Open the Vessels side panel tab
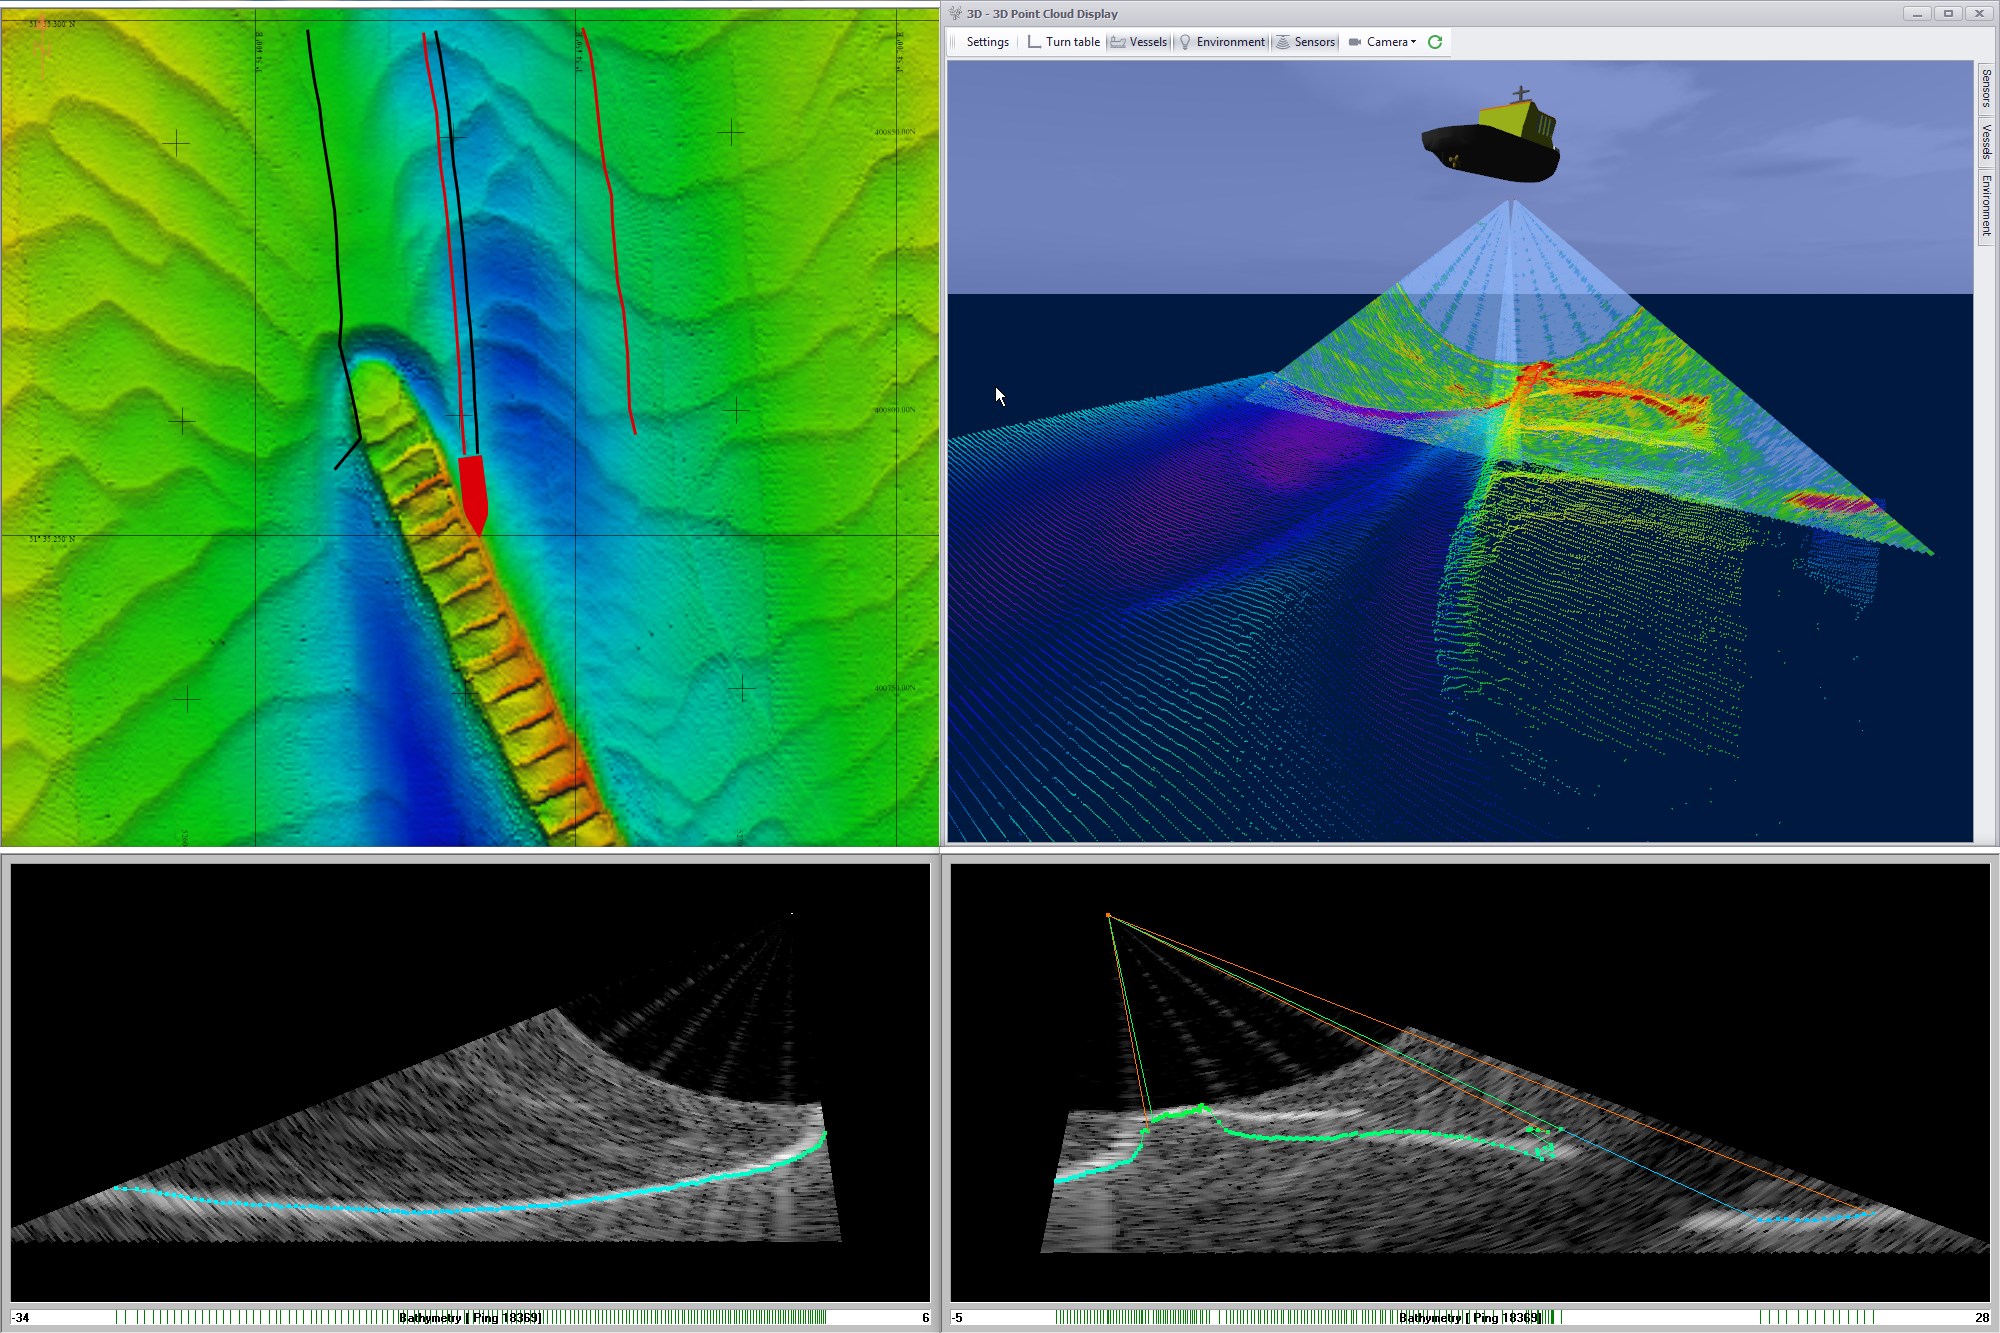 [1986, 141]
